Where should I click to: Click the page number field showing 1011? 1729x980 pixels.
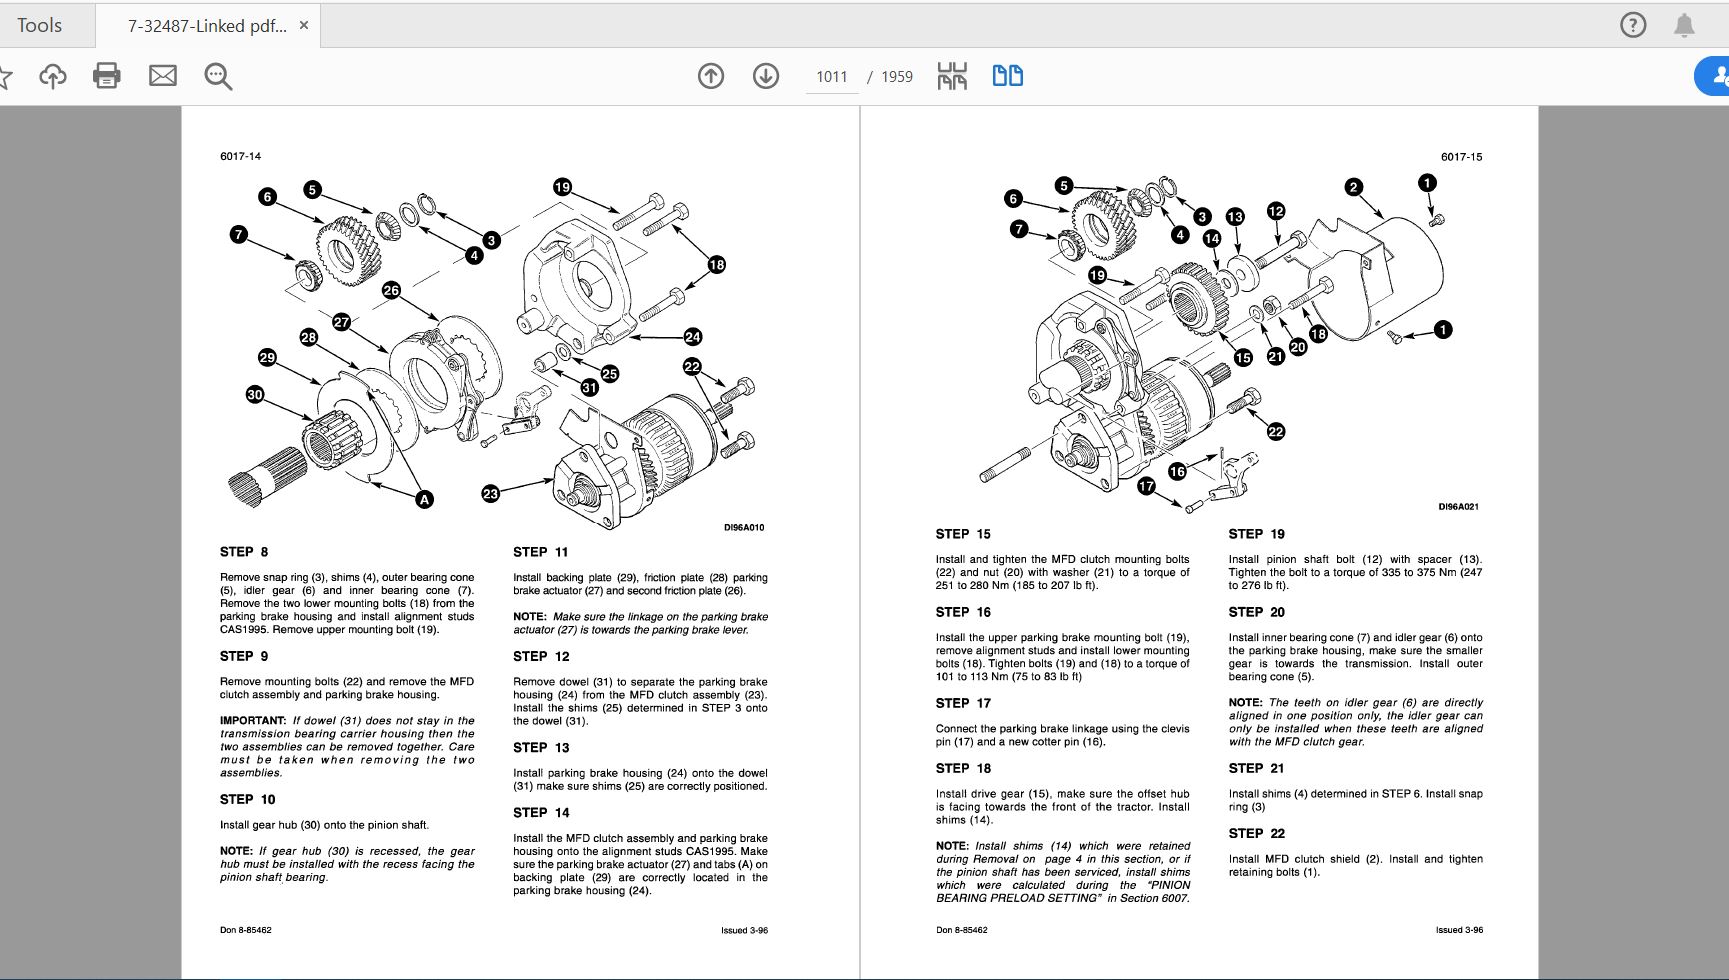[x=832, y=75]
